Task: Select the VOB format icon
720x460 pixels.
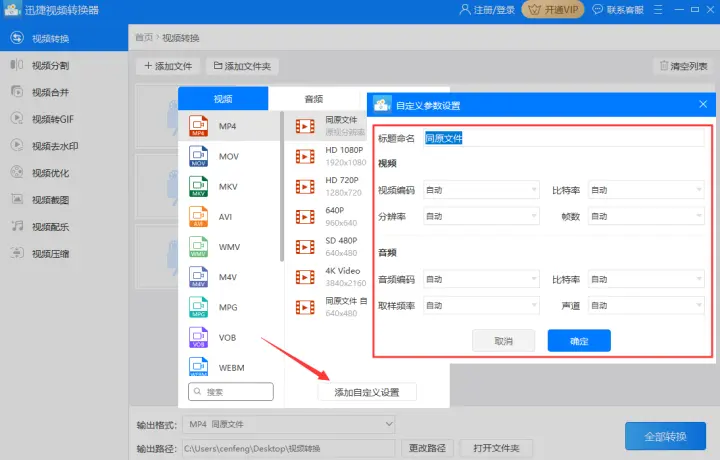Action: pyautogui.click(x=198, y=337)
